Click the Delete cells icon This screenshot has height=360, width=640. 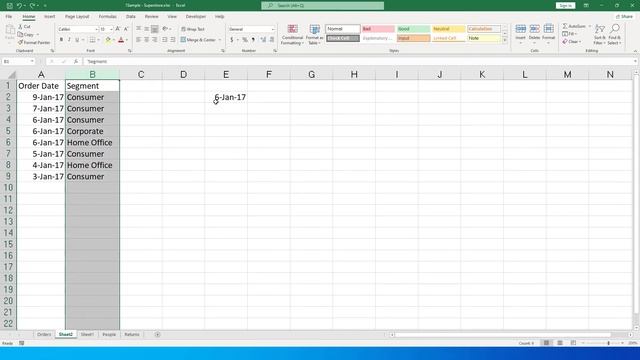(x=534, y=29)
